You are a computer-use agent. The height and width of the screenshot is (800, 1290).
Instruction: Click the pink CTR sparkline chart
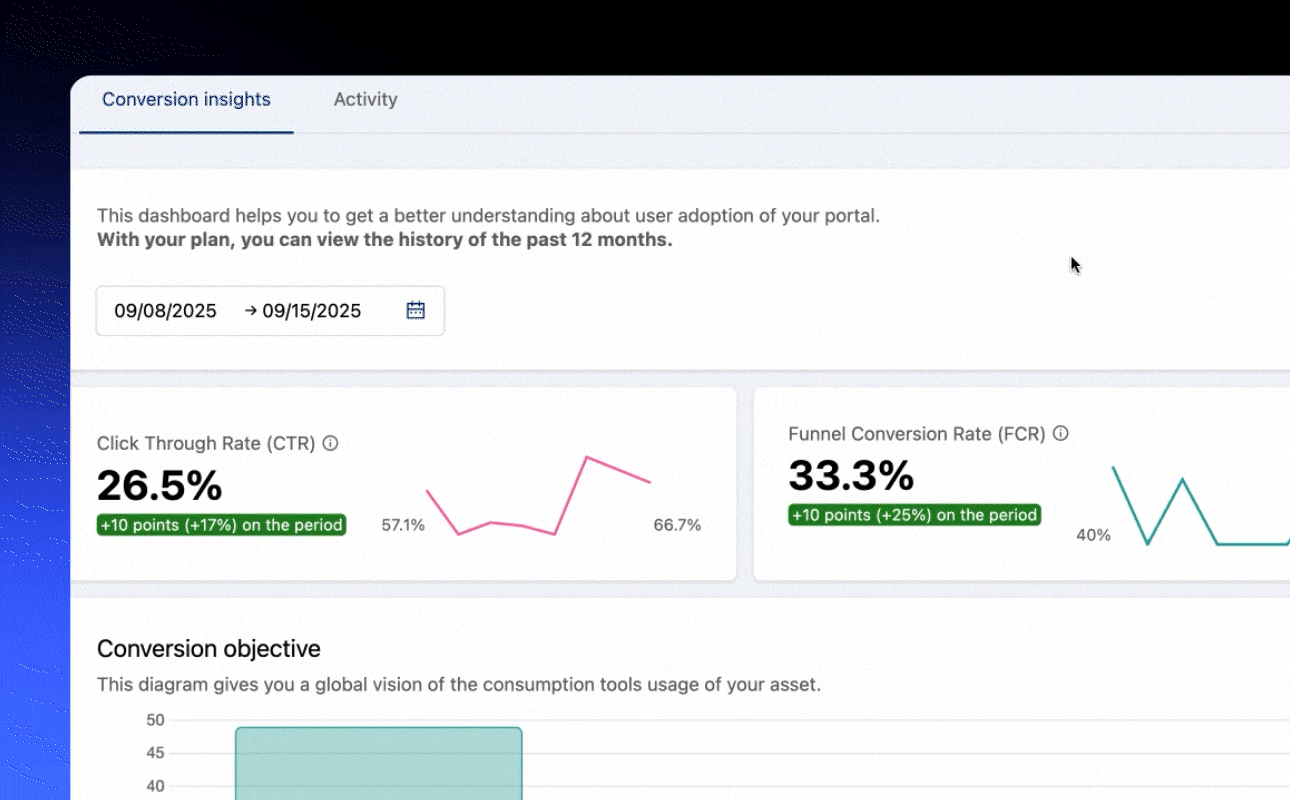pyautogui.click(x=538, y=496)
